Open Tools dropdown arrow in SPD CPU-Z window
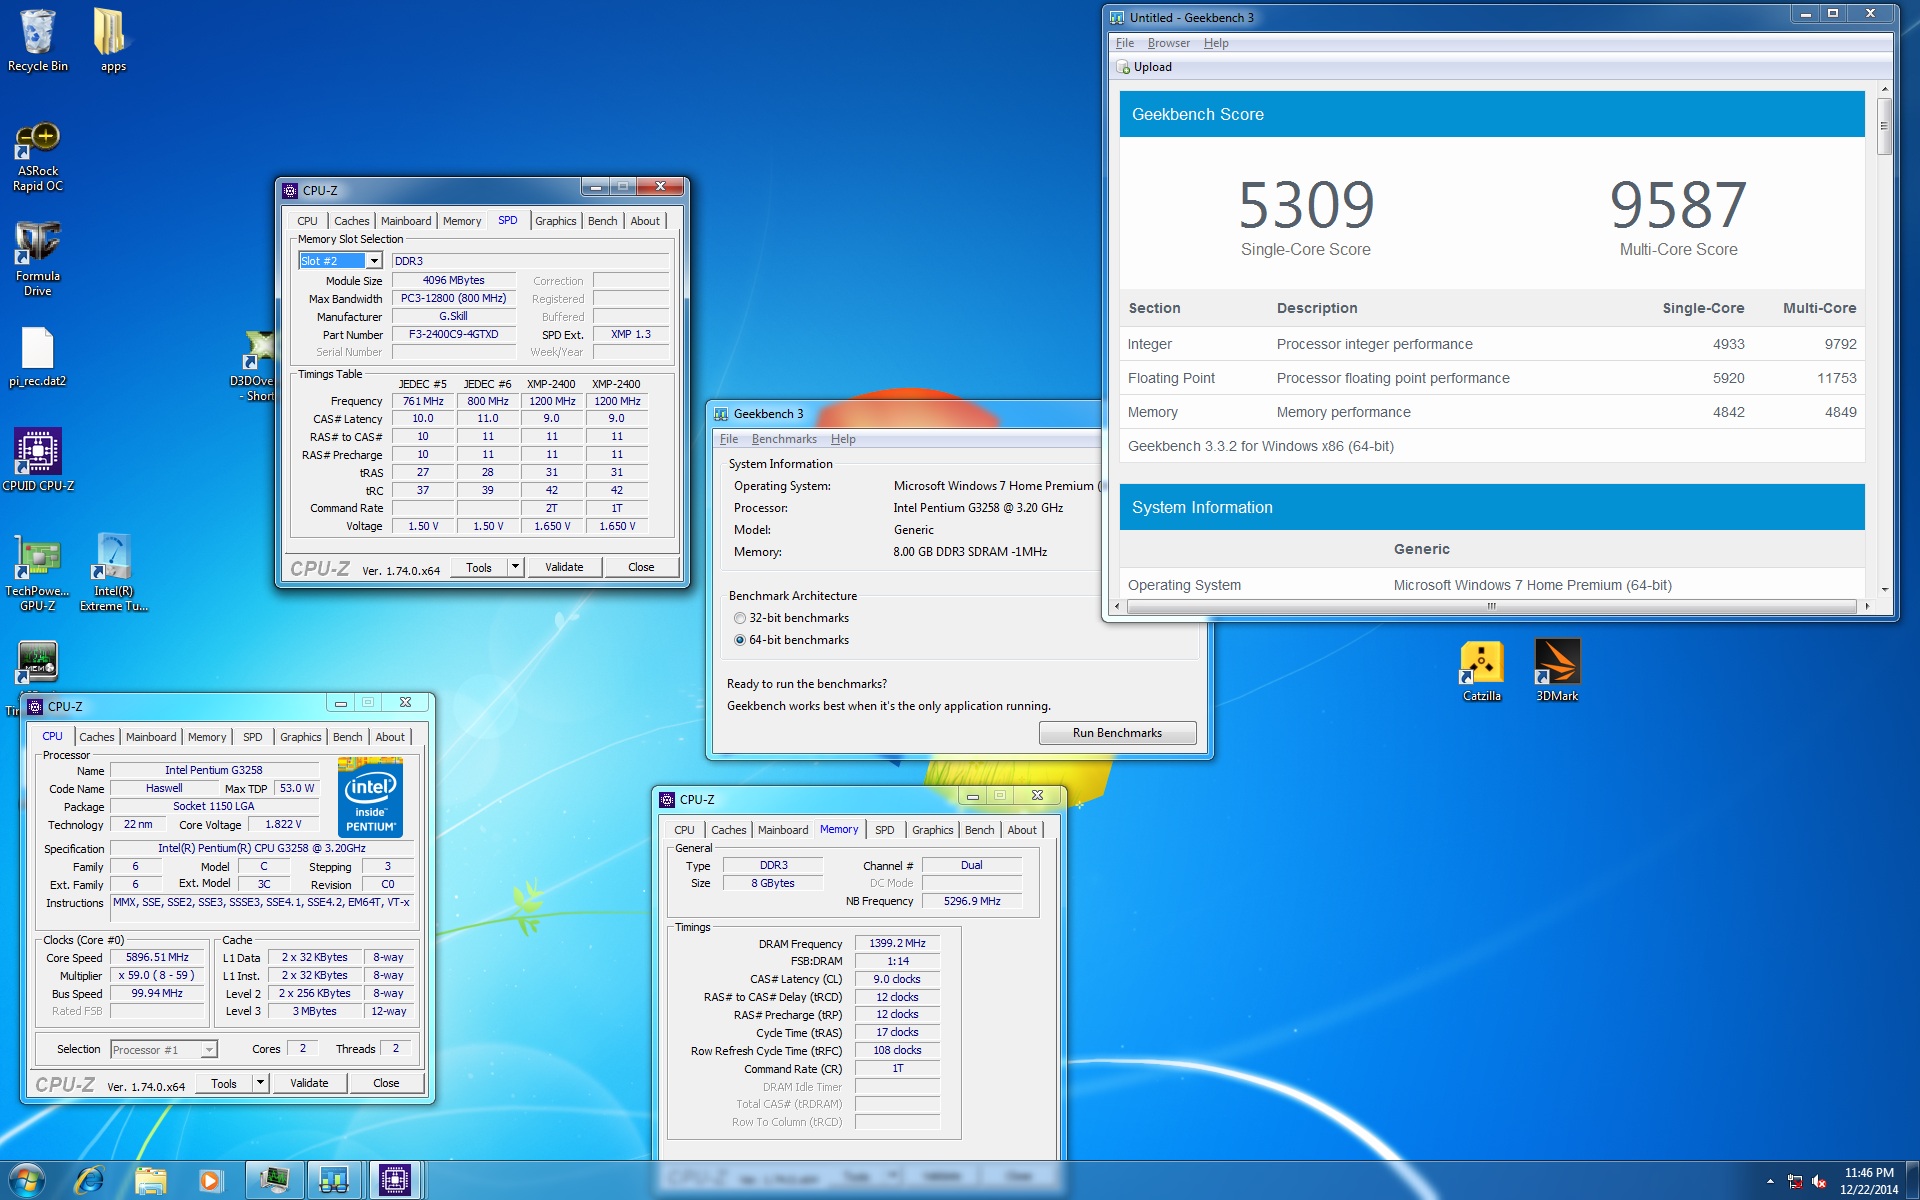 tap(515, 567)
